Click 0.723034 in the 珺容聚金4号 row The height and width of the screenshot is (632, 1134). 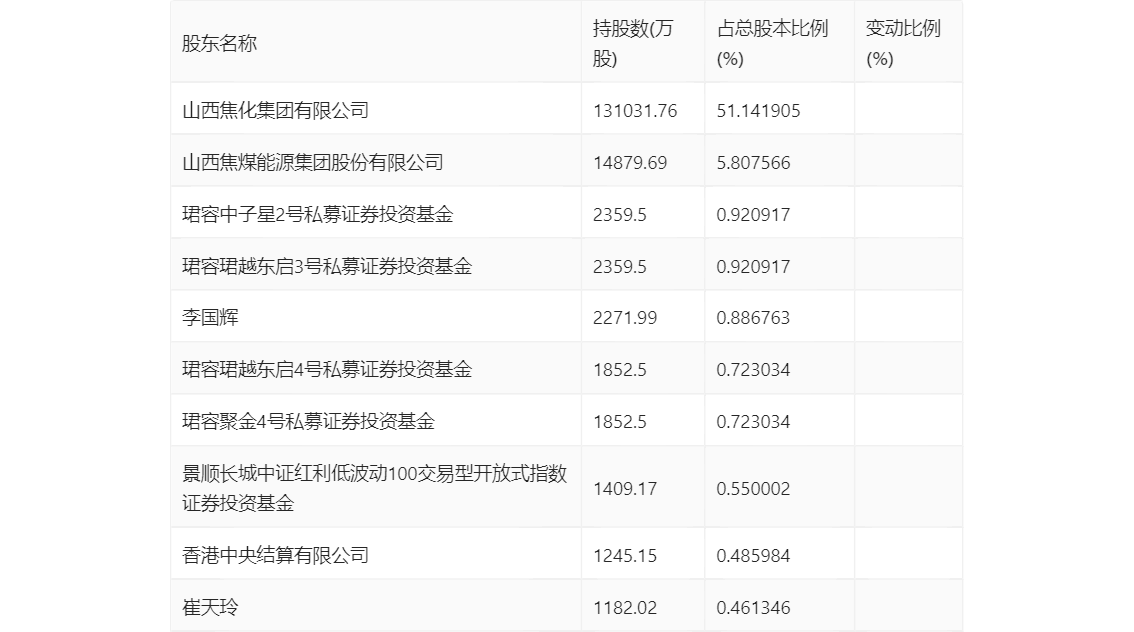[x=754, y=422]
